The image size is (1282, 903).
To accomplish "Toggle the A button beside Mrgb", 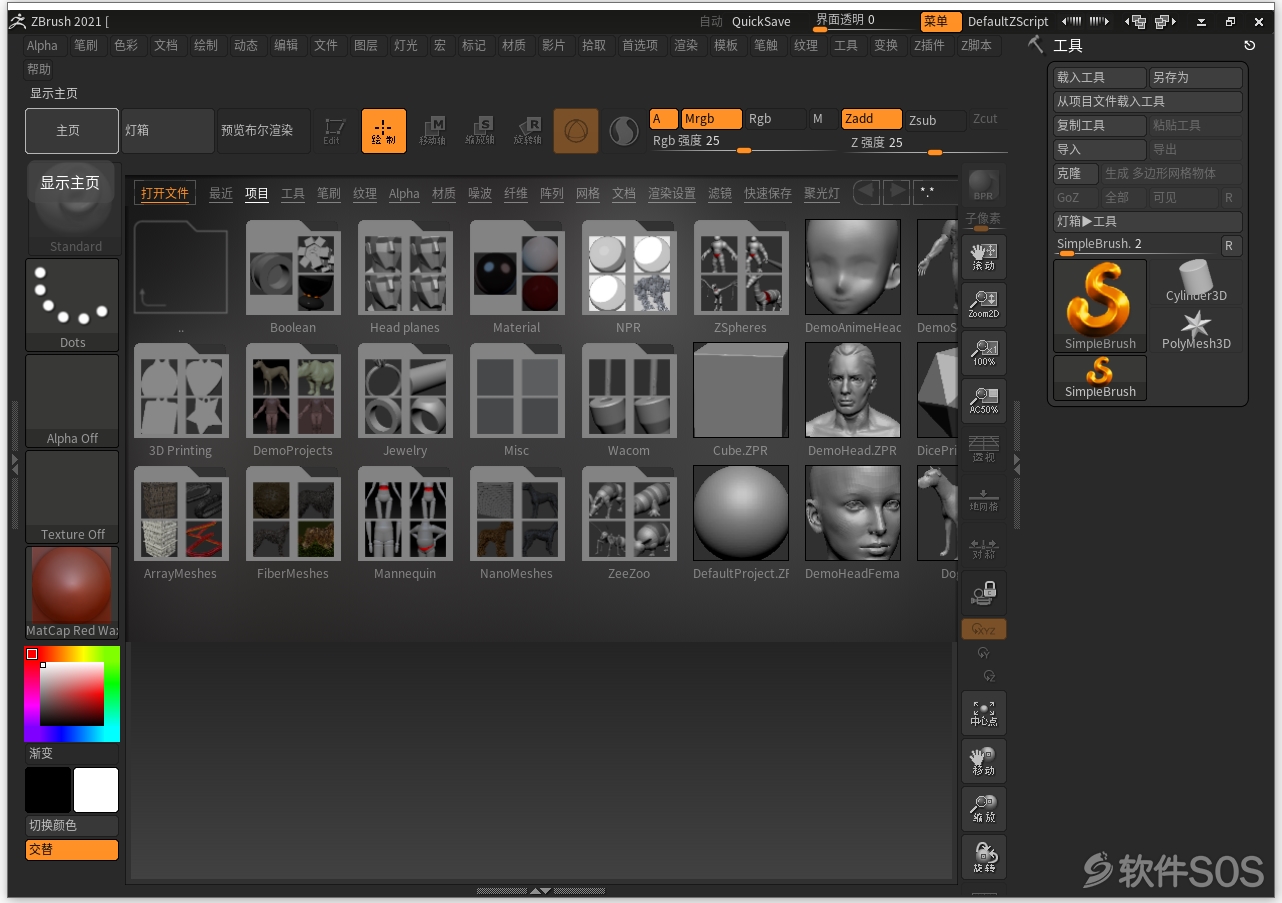I will click(x=664, y=119).
